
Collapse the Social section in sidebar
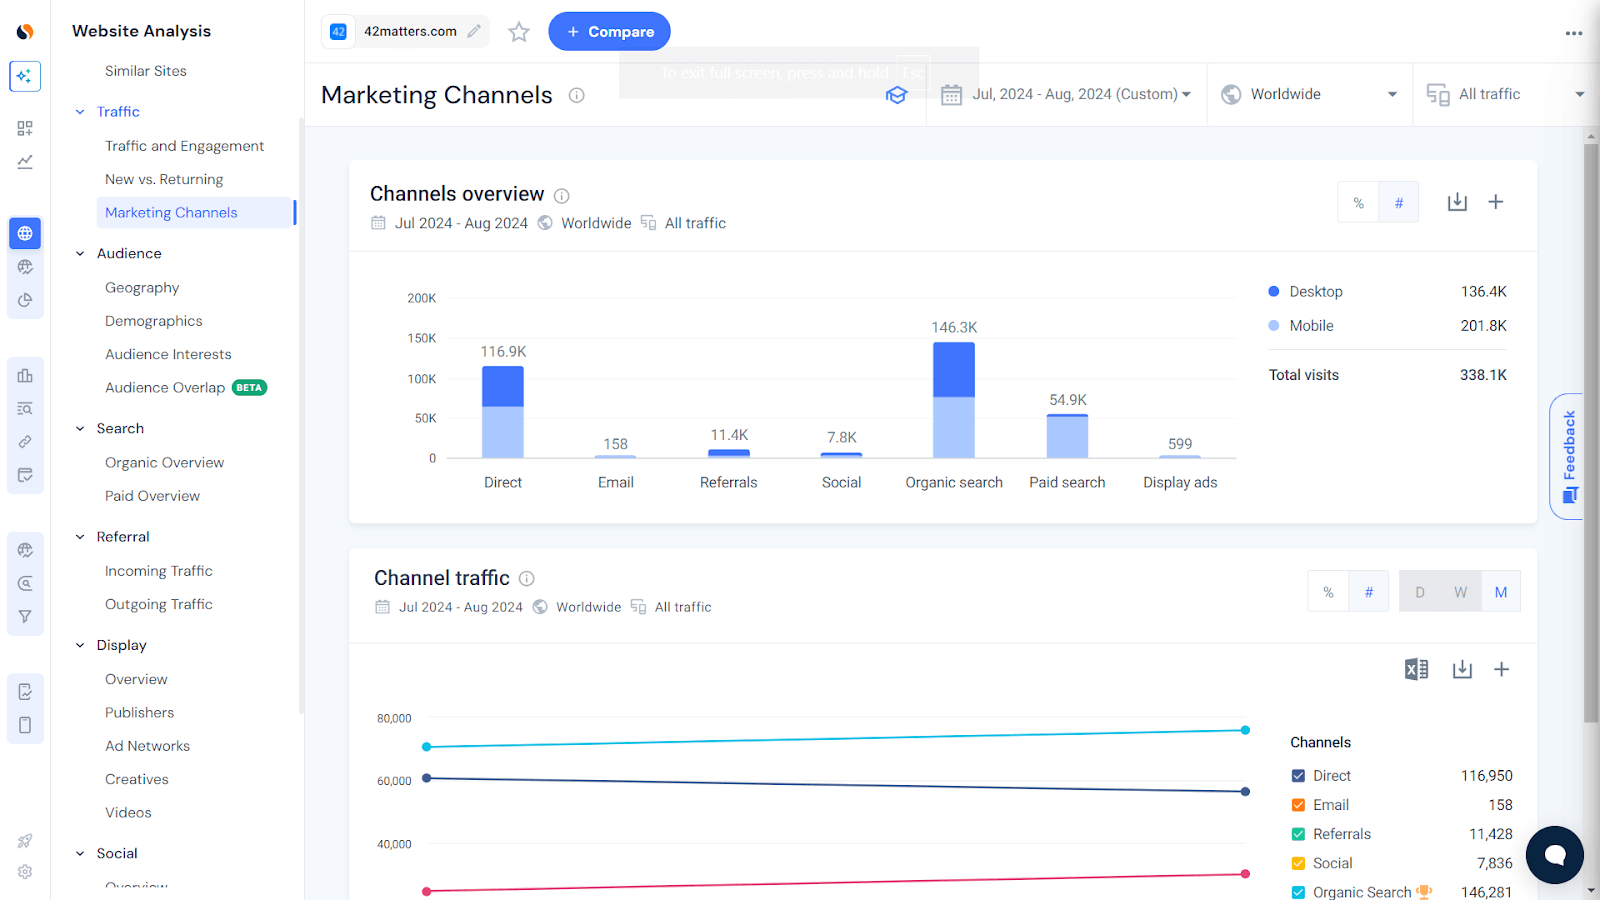coord(80,854)
